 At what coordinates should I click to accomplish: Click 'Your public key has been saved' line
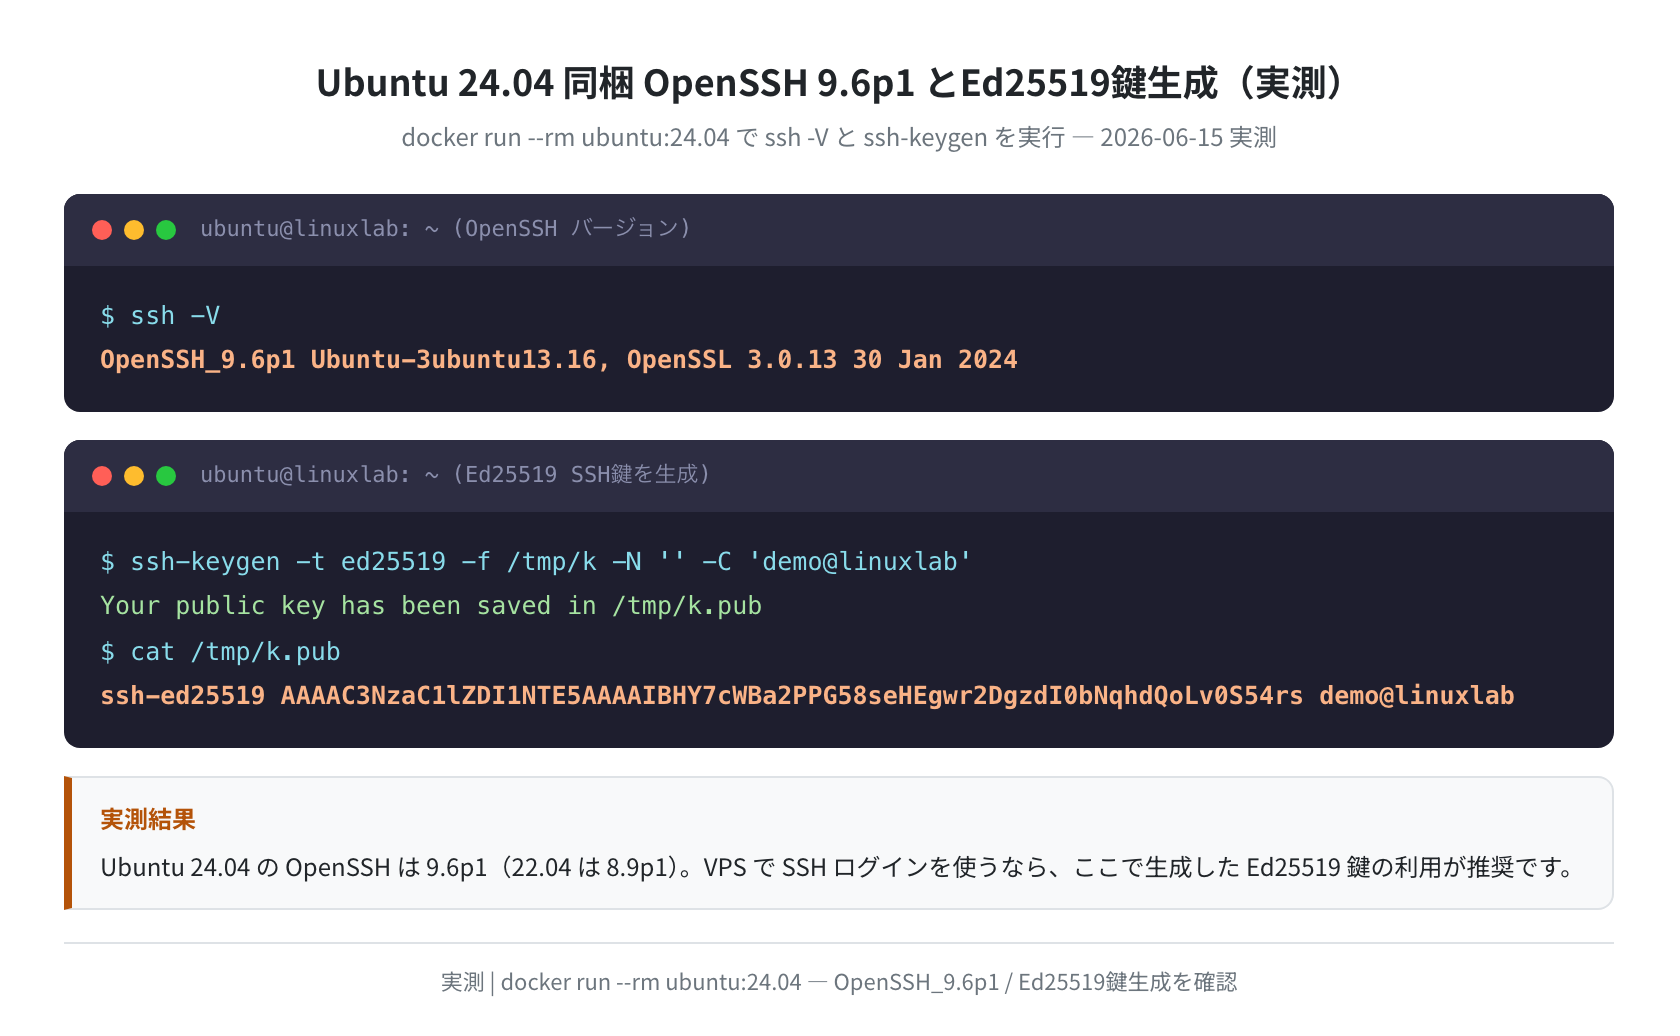click(x=431, y=606)
